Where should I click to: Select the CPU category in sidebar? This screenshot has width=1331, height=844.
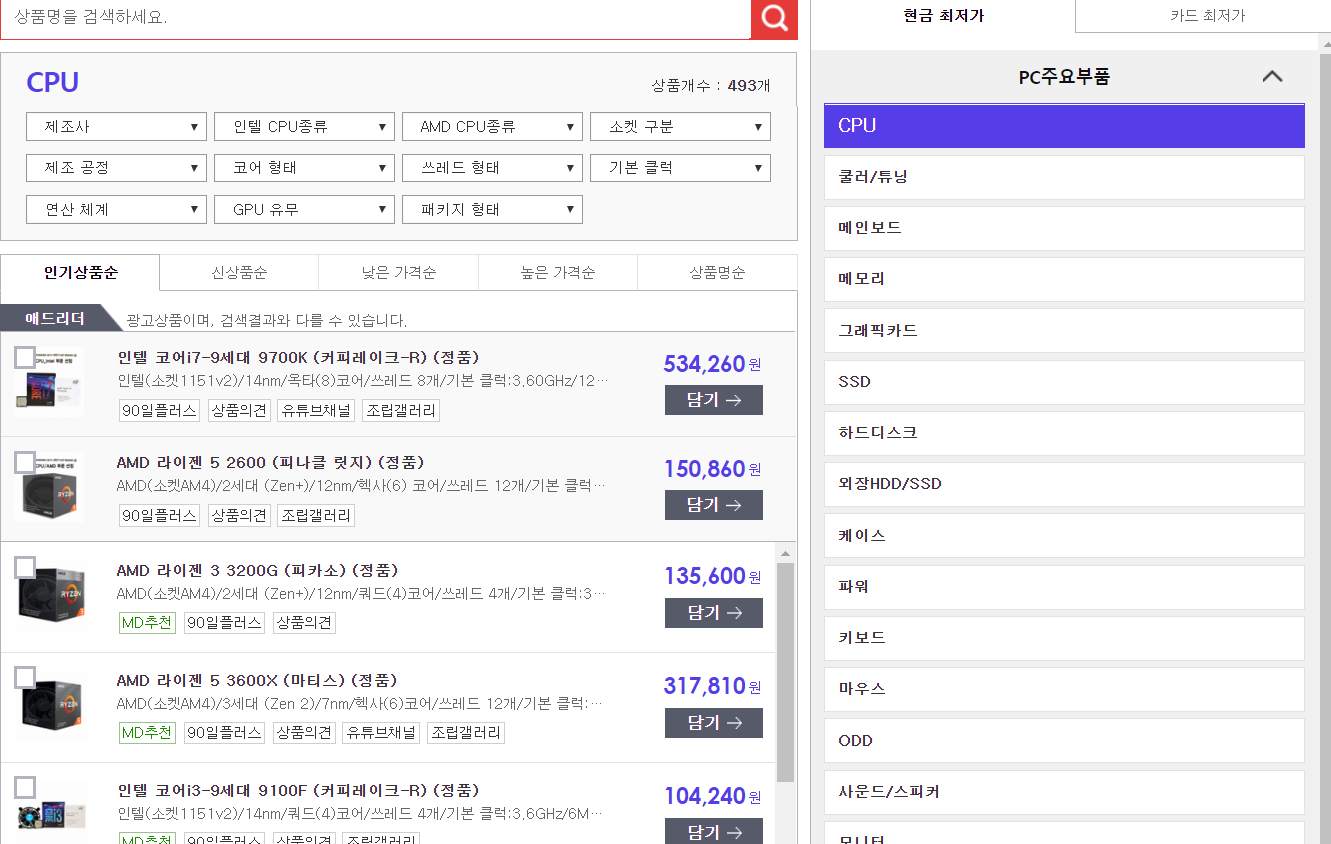click(1064, 125)
